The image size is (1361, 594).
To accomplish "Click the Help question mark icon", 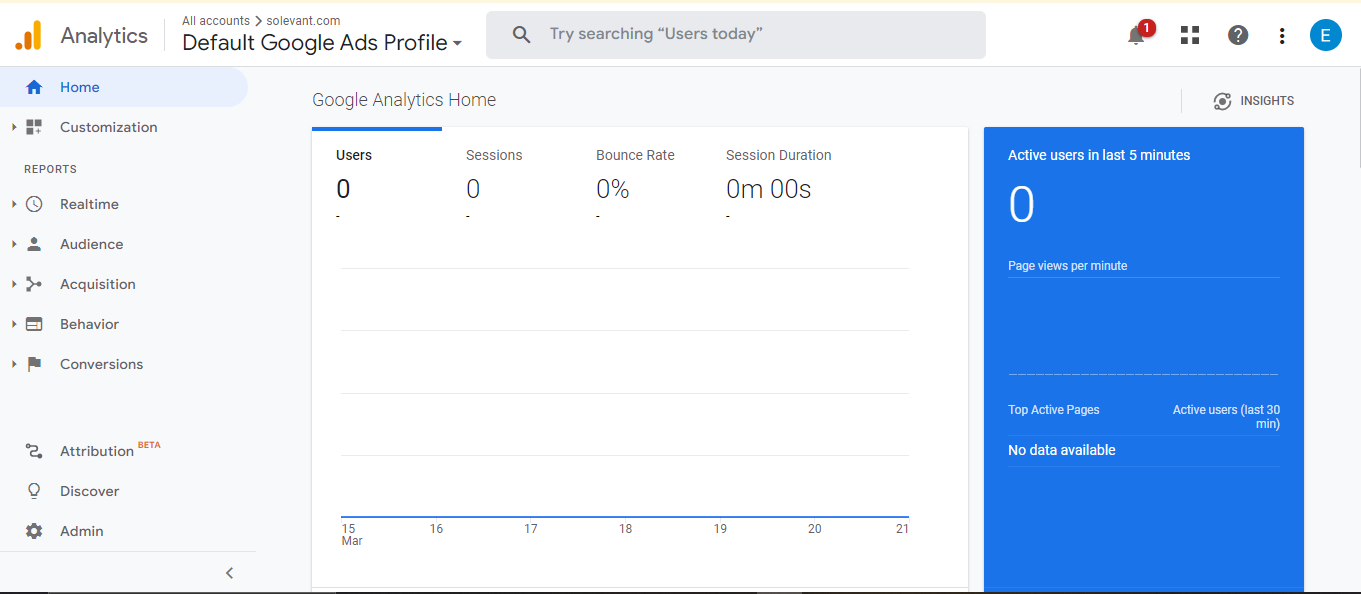I will [x=1237, y=34].
